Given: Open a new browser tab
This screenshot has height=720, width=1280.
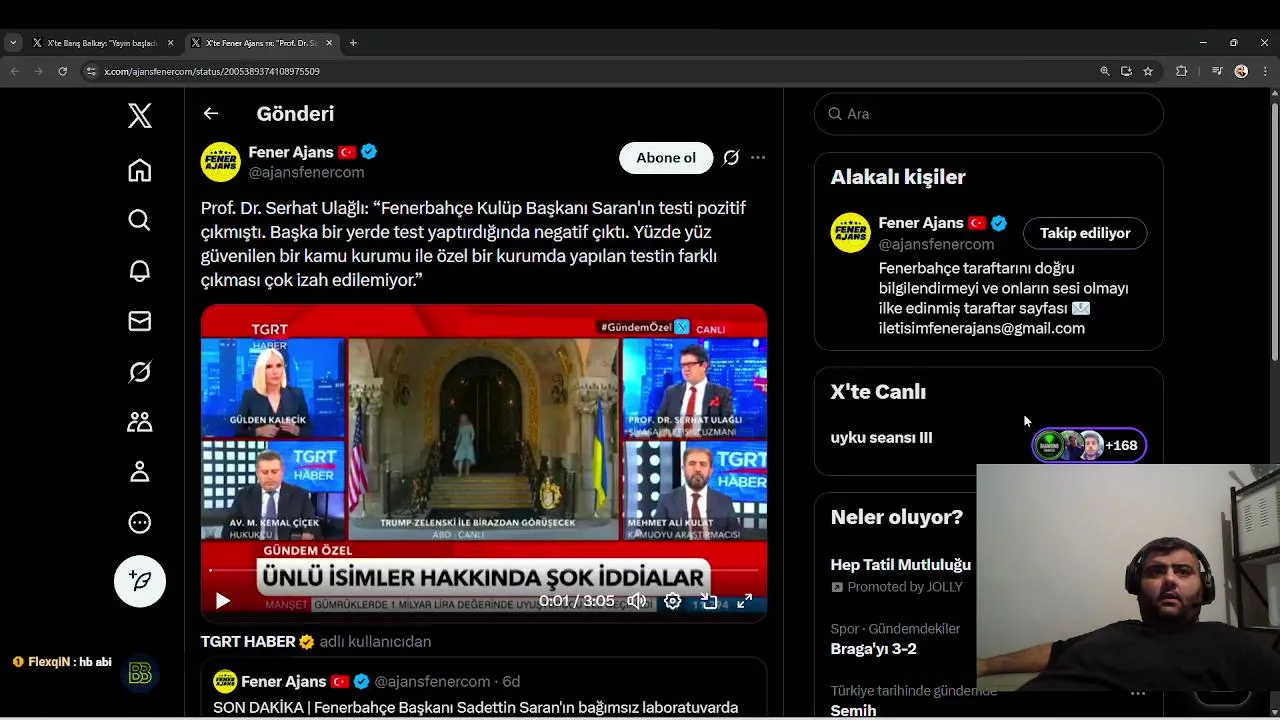Looking at the screenshot, I should coord(353,43).
